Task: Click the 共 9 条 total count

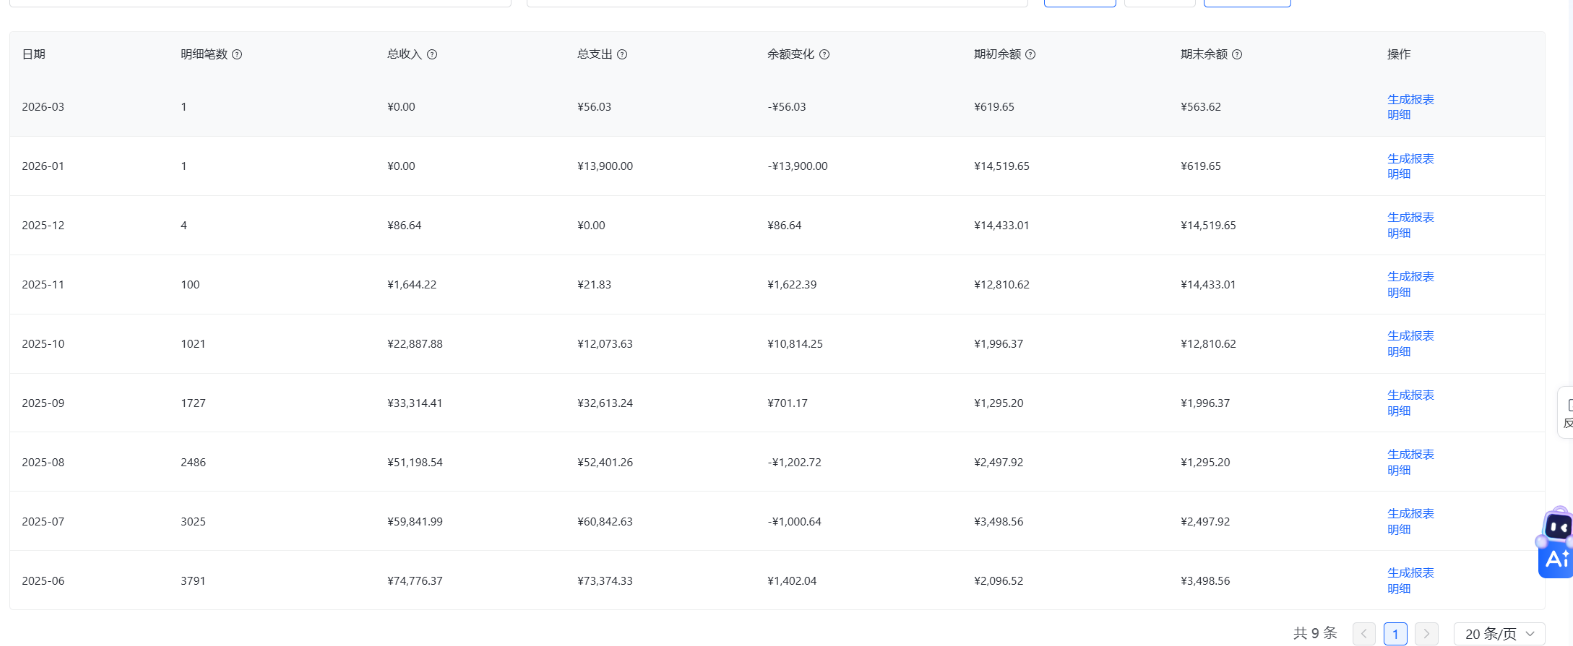Action: [1315, 634]
